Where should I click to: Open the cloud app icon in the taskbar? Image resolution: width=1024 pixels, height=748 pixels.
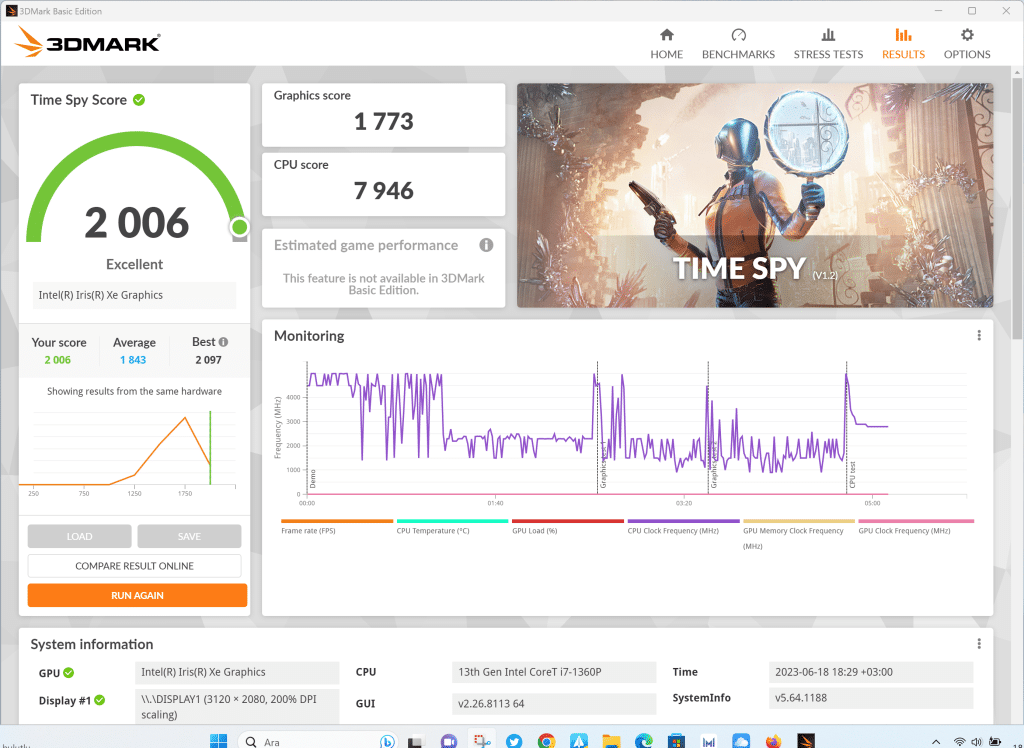click(x=741, y=741)
